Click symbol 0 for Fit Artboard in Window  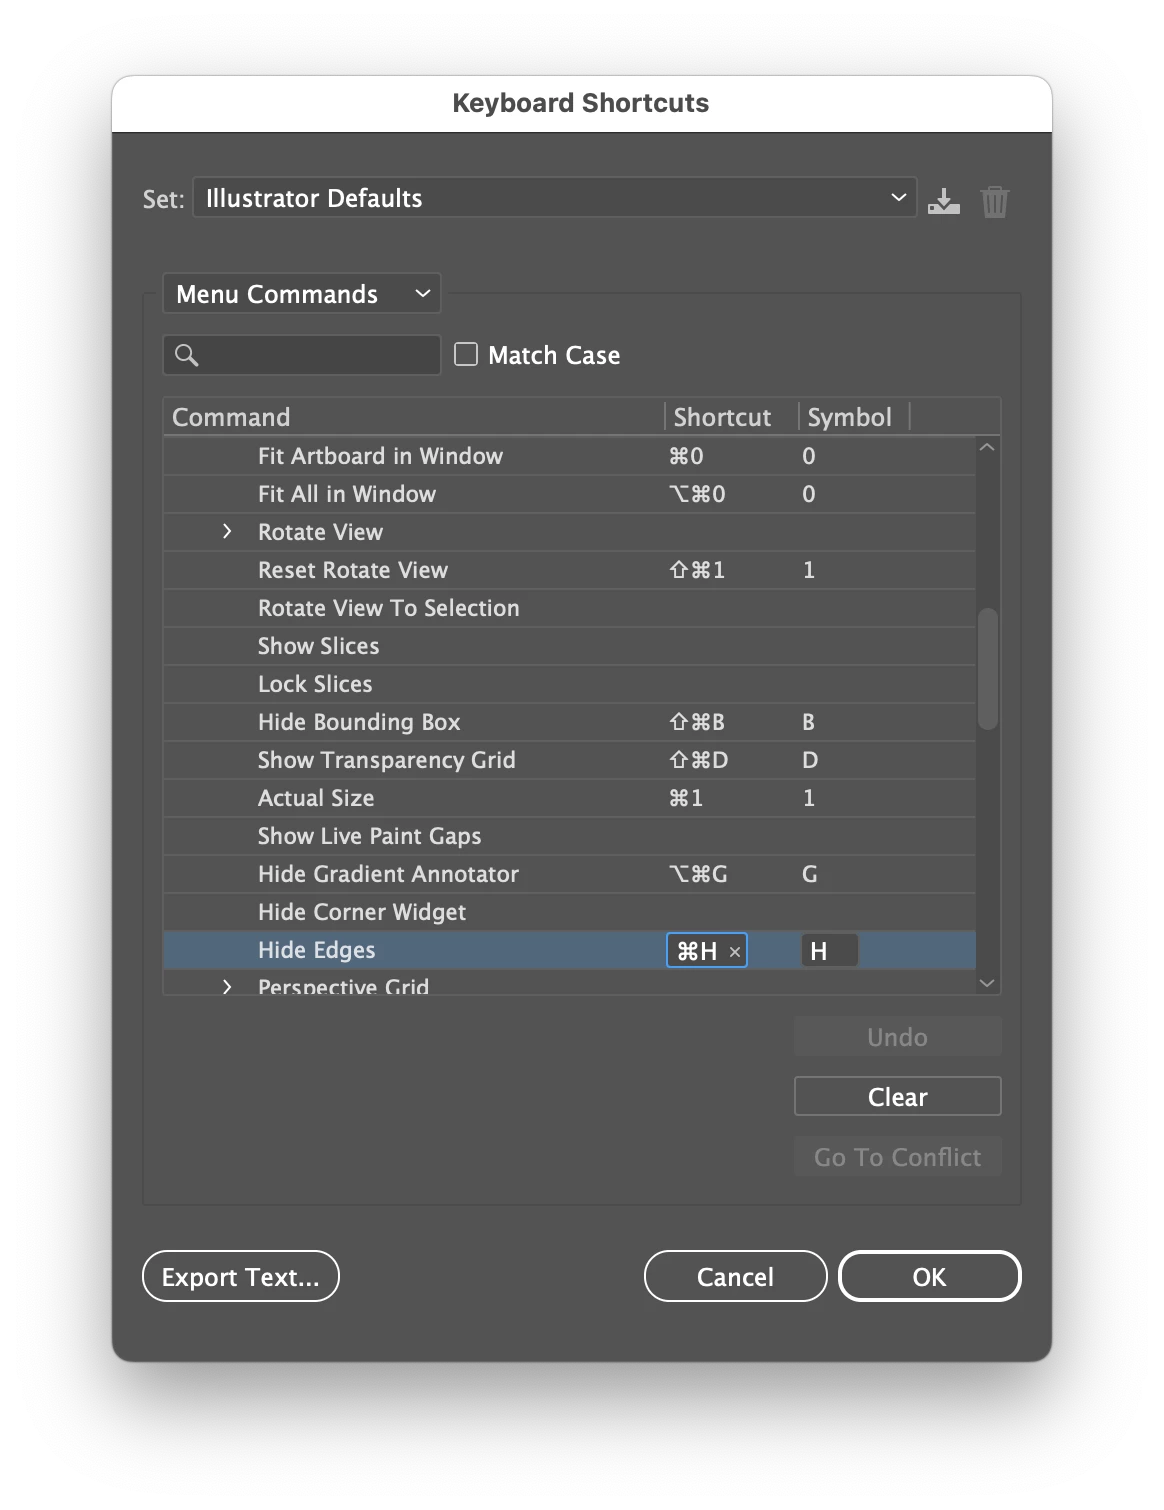point(809,456)
